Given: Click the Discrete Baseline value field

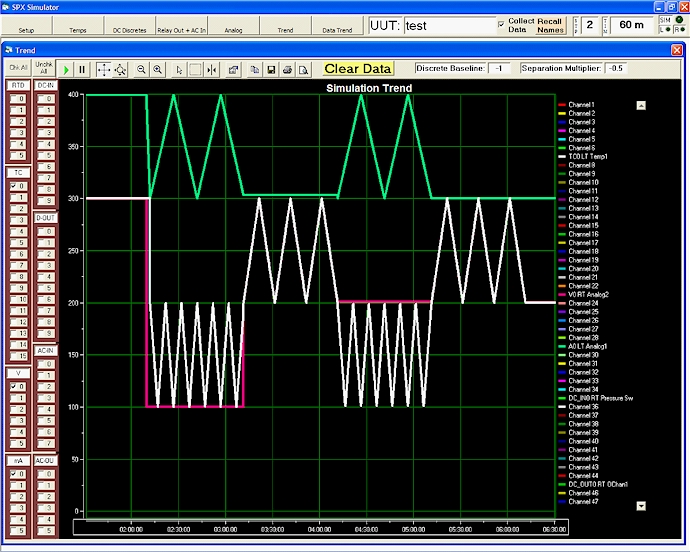Looking at the screenshot, I should pyautogui.click(x=499, y=68).
